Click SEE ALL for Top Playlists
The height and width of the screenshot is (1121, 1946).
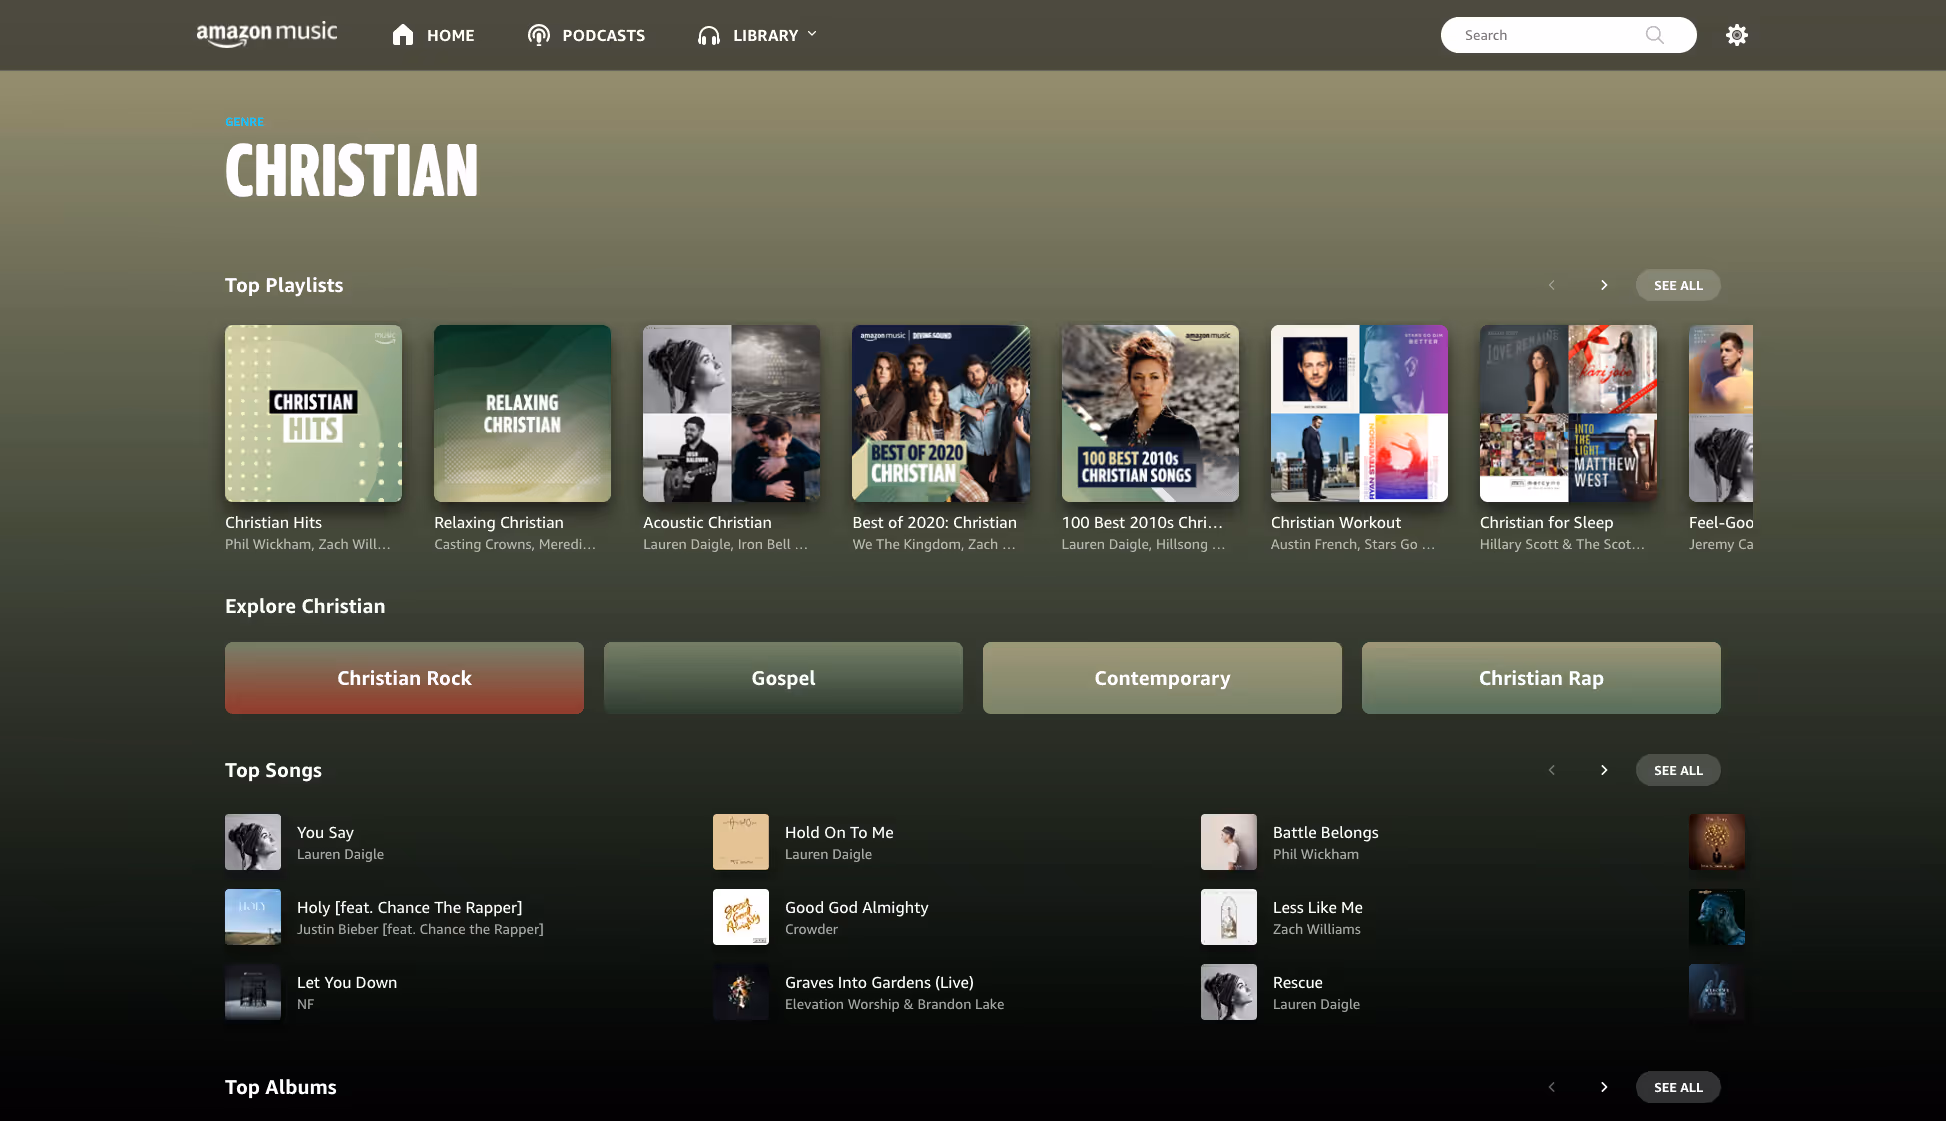(1678, 285)
